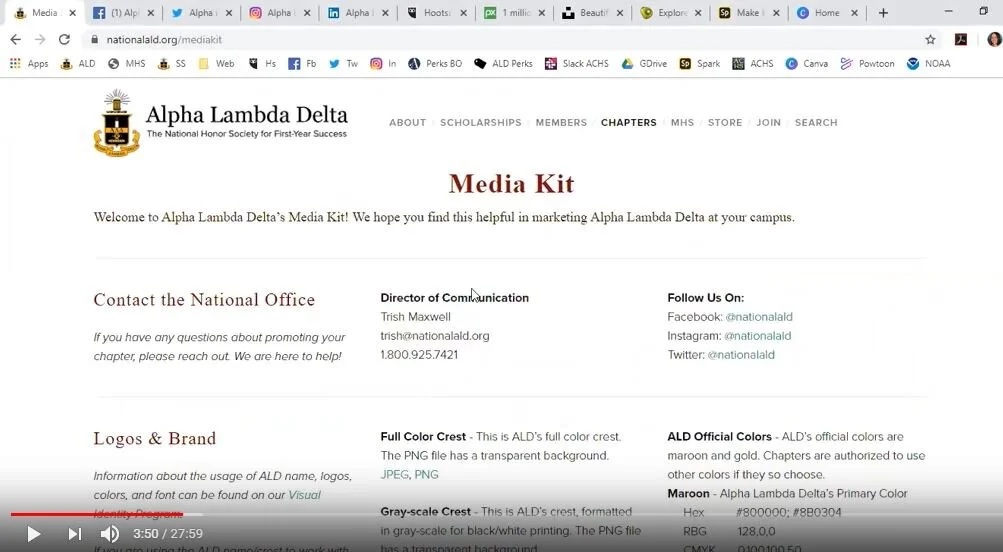
Task: Open the In Instagram bookmark
Action: (383, 63)
